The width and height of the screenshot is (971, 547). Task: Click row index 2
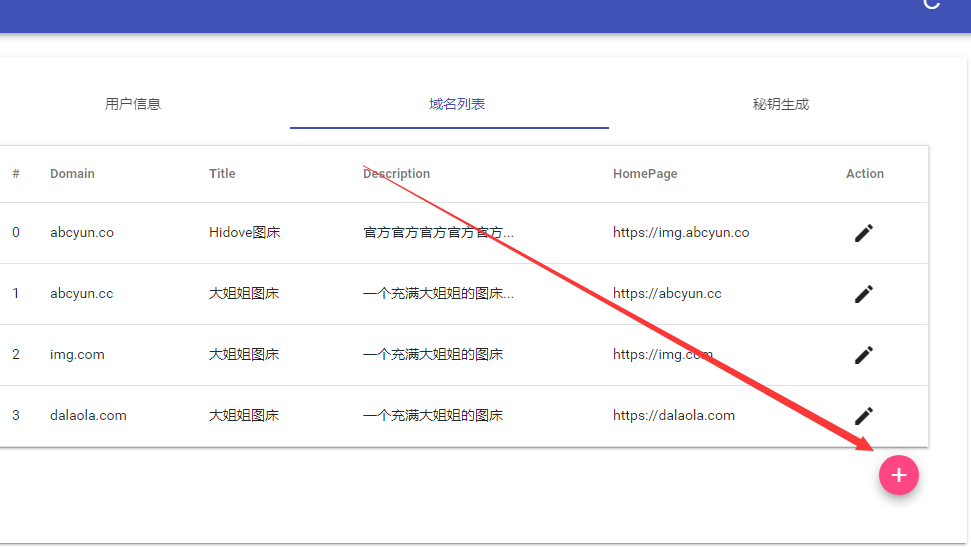pos(16,354)
